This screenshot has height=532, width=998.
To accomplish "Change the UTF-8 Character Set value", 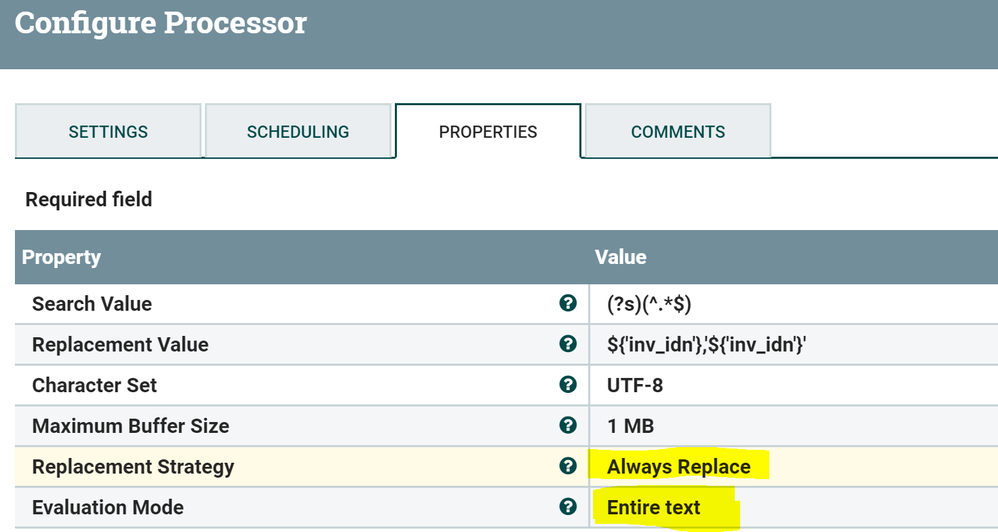I will click(635, 385).
